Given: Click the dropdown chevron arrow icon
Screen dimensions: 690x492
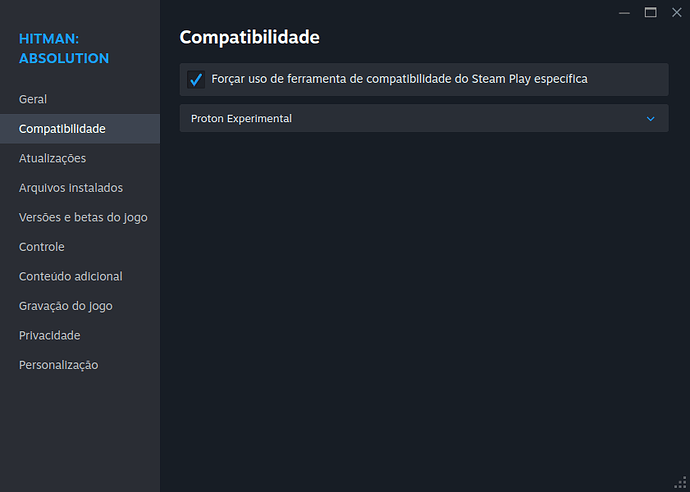Looking at the screenshot, I should pos(650,119).
